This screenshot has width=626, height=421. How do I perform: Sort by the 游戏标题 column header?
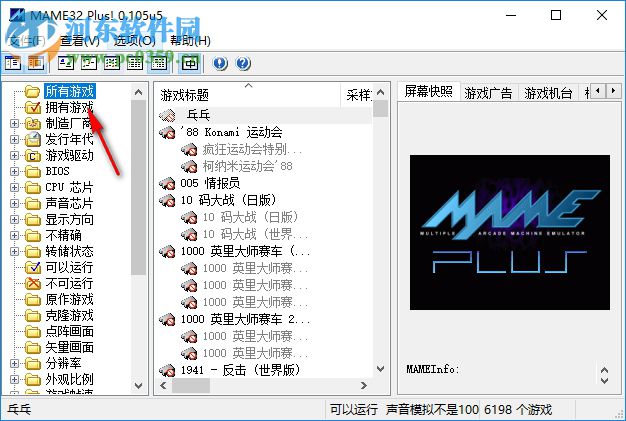point(248,95)
